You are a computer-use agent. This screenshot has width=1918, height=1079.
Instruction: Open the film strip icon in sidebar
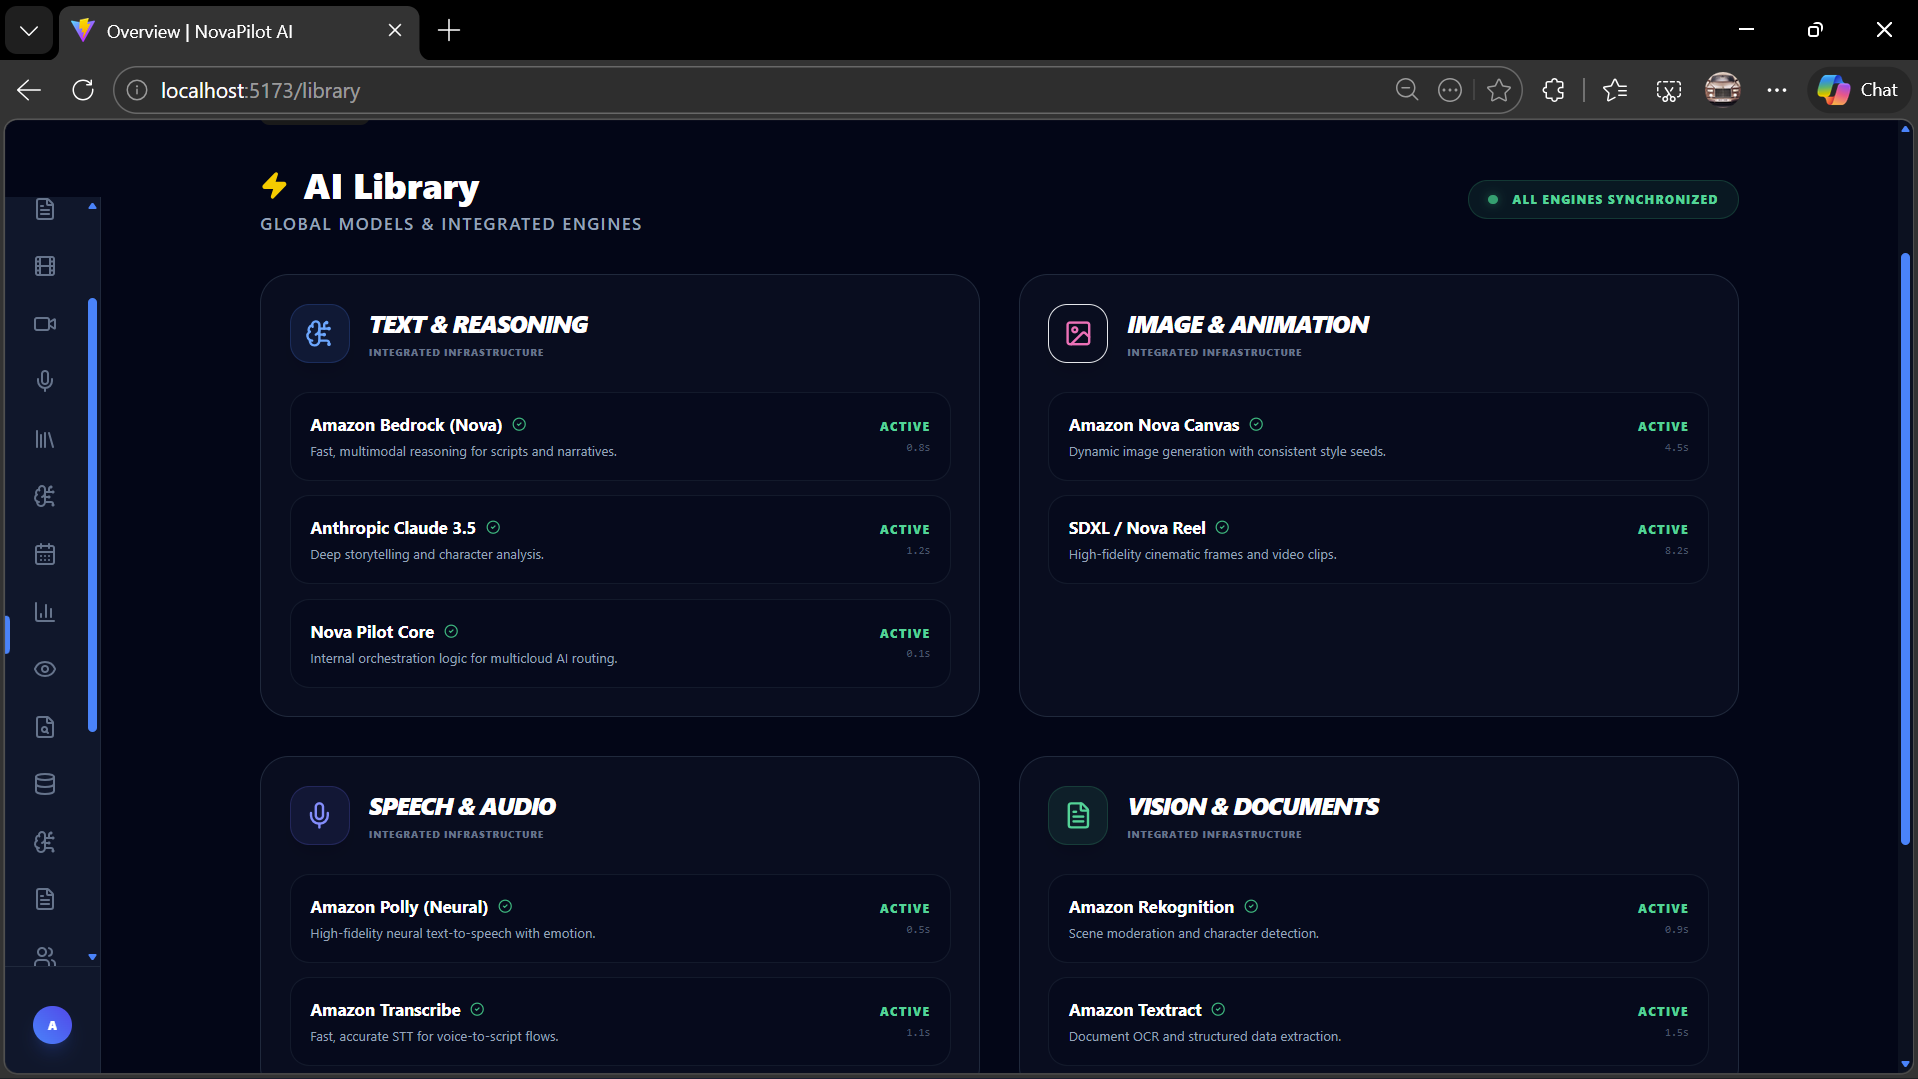tap(45, 266)
